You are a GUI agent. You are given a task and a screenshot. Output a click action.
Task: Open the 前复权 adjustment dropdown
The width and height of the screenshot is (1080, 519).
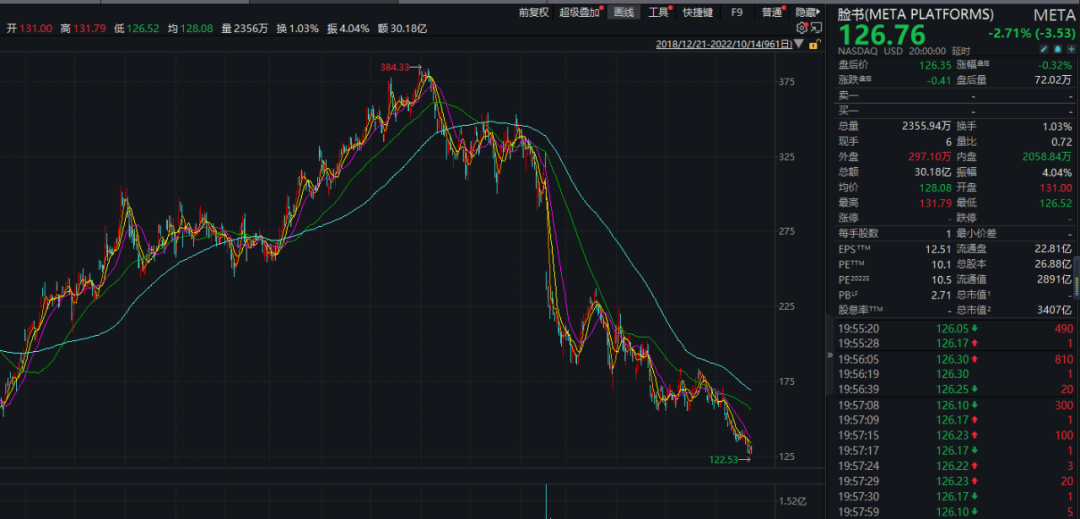(535, 13)
